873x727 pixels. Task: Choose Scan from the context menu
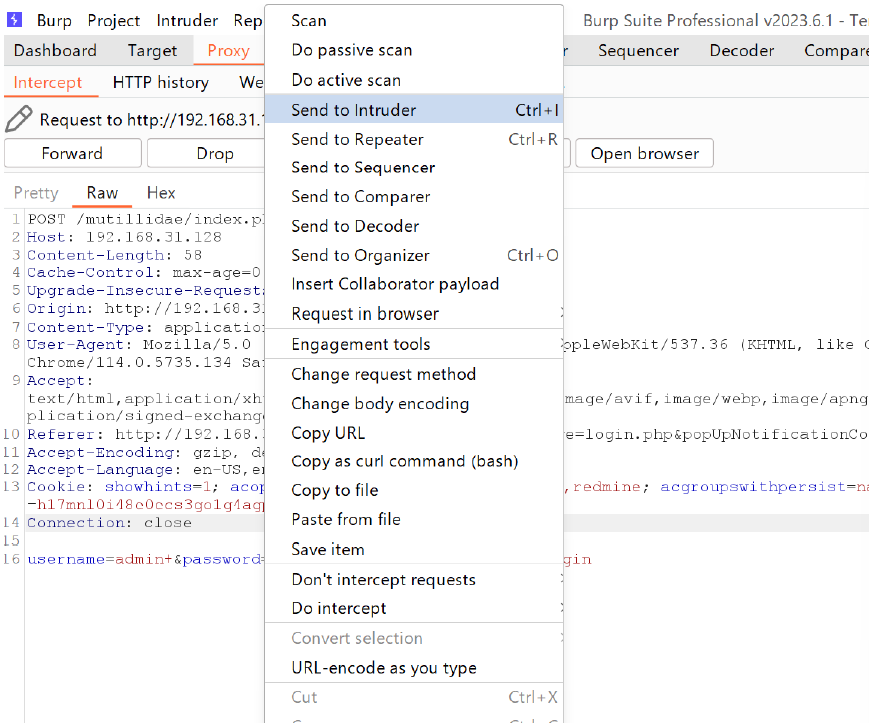[x=414, y=21]
